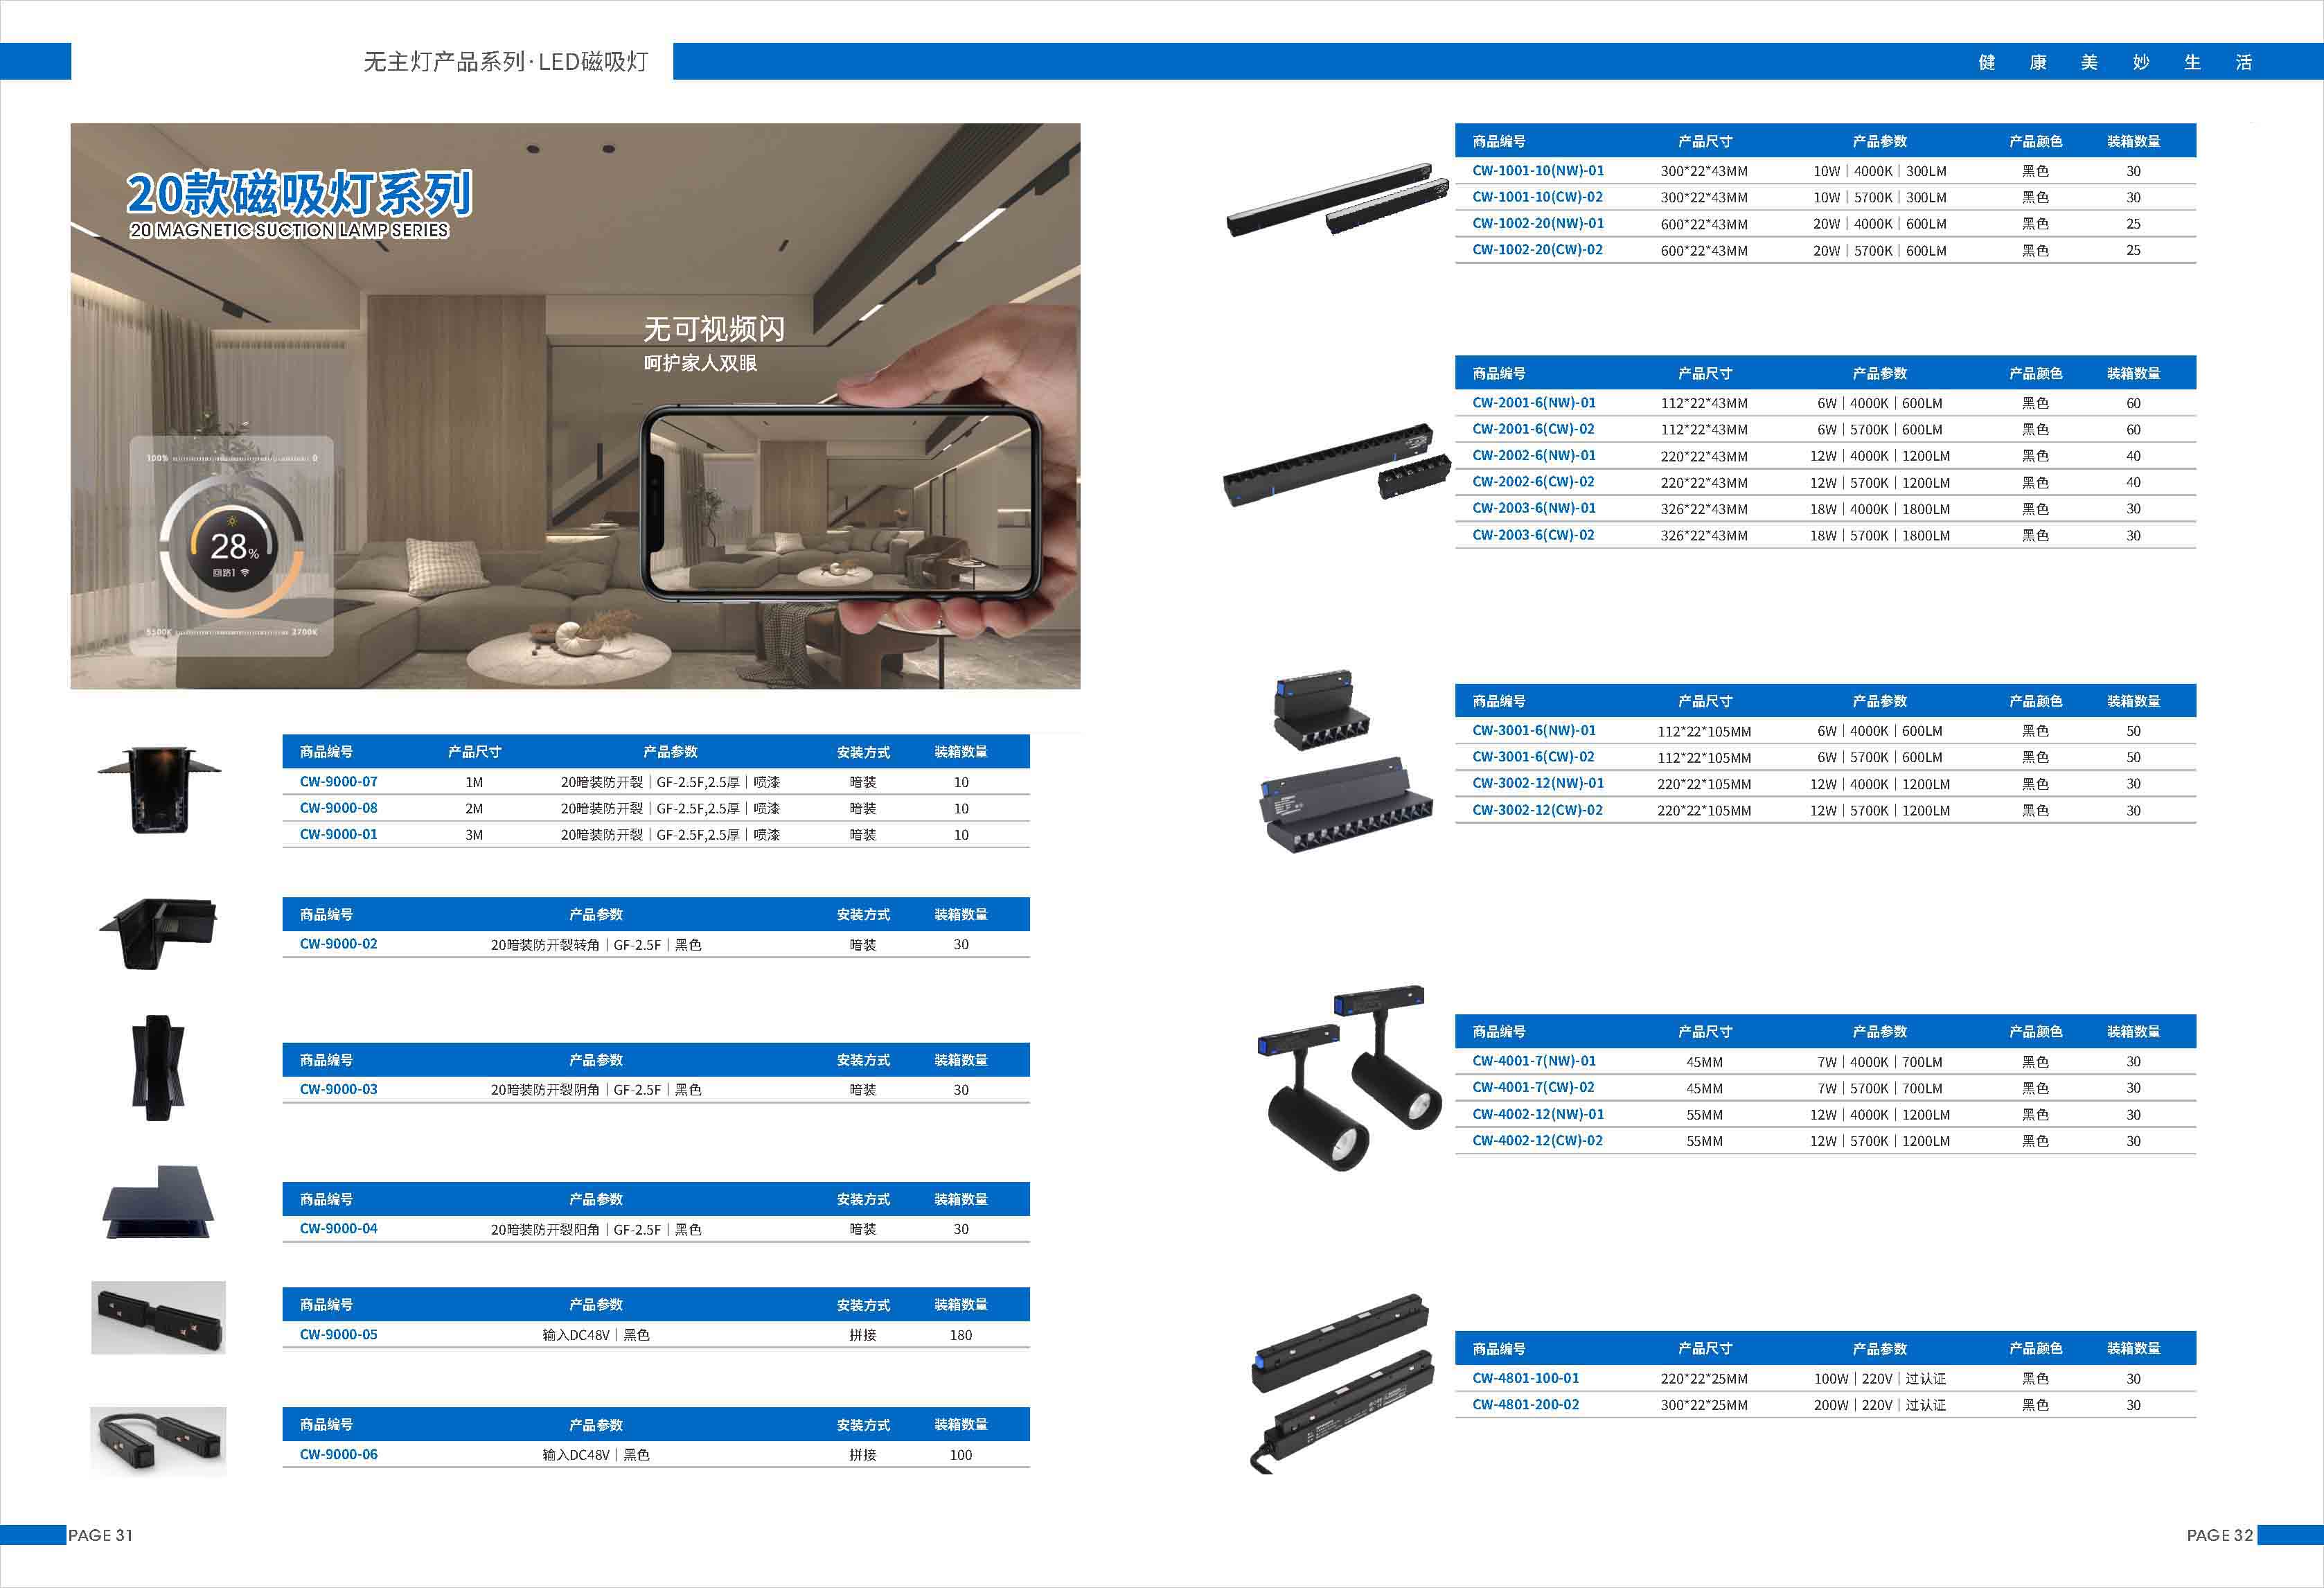Click the product code CW-1002-20(NW)-01
Viewport: 2324px width, 1588px height.
1537,224
